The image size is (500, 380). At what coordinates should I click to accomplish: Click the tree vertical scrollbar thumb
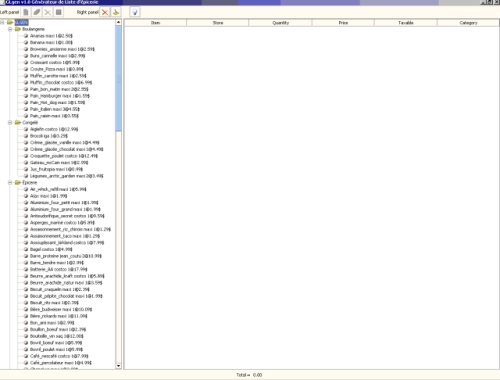pyautogui.click(x=118, y=78)
